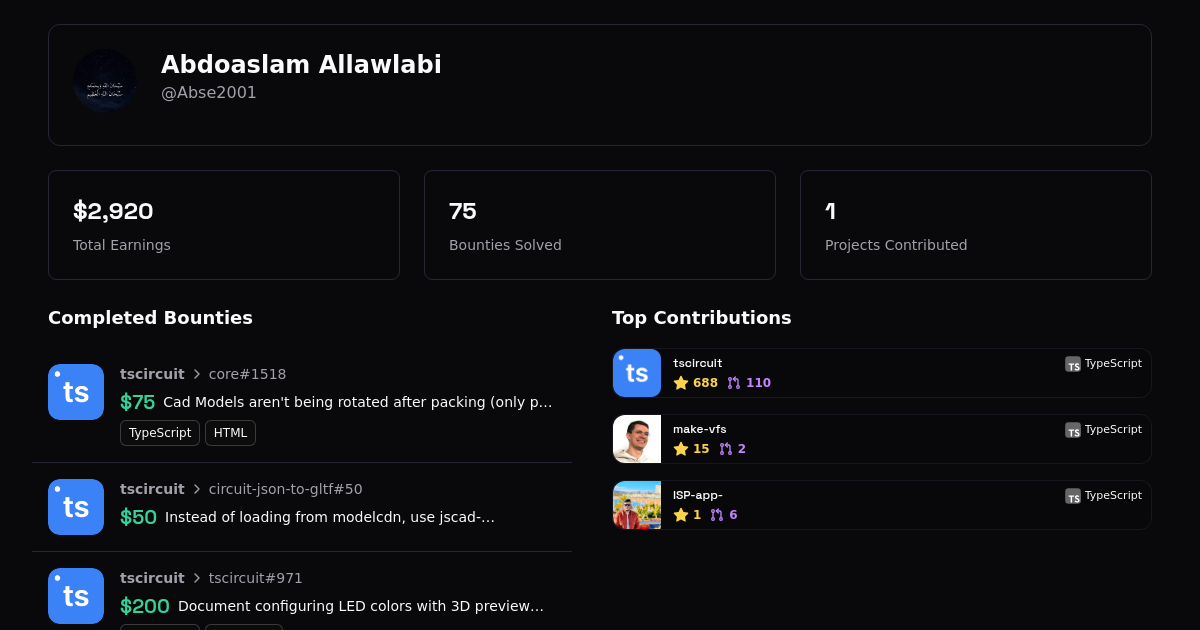Click the tscircuit ts icon under Top Contributions

[x=637, y=372]
